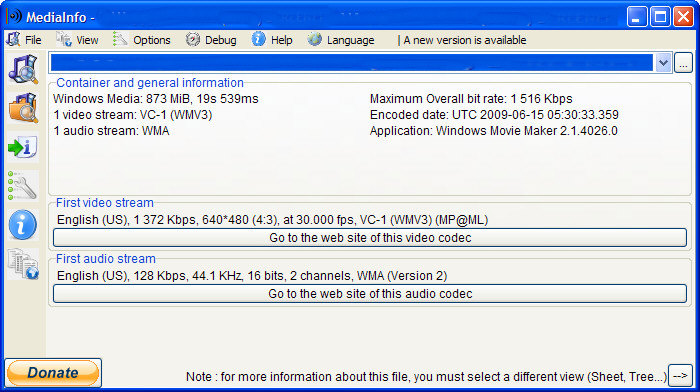Click the '-->' next view button
This screenshot has width=700, height=392.
pos(680,376)
